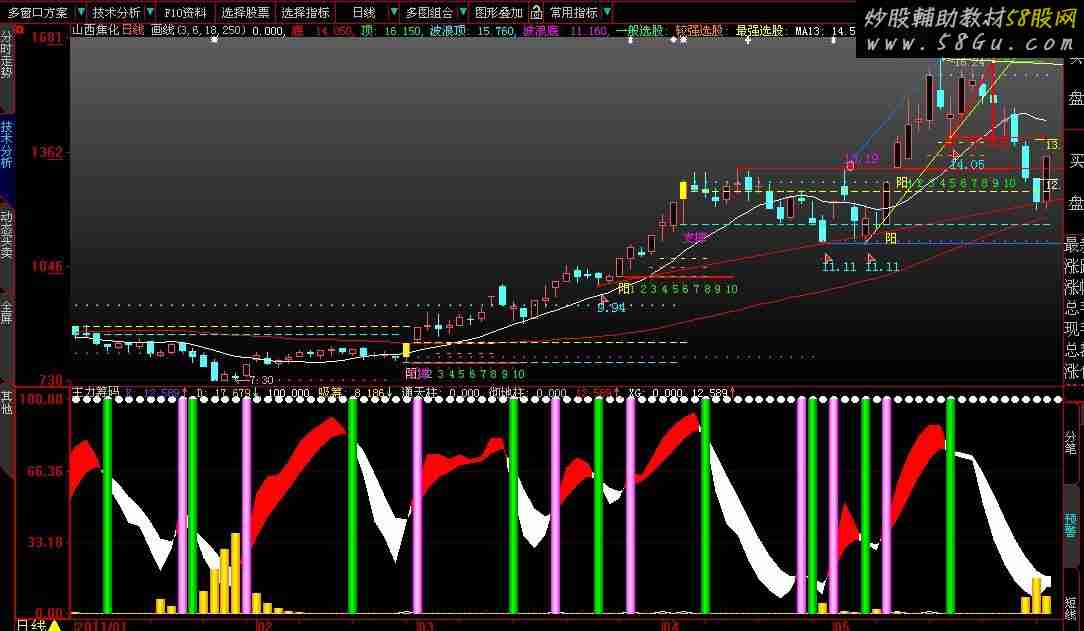This screenshot has width=1084, height=631.
Task: Click the 1681 price axis label
Action: tap(46, 37)
